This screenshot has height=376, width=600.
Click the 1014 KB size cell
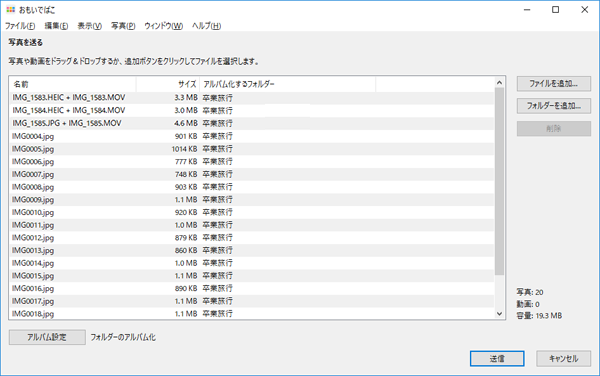point(184,149)
